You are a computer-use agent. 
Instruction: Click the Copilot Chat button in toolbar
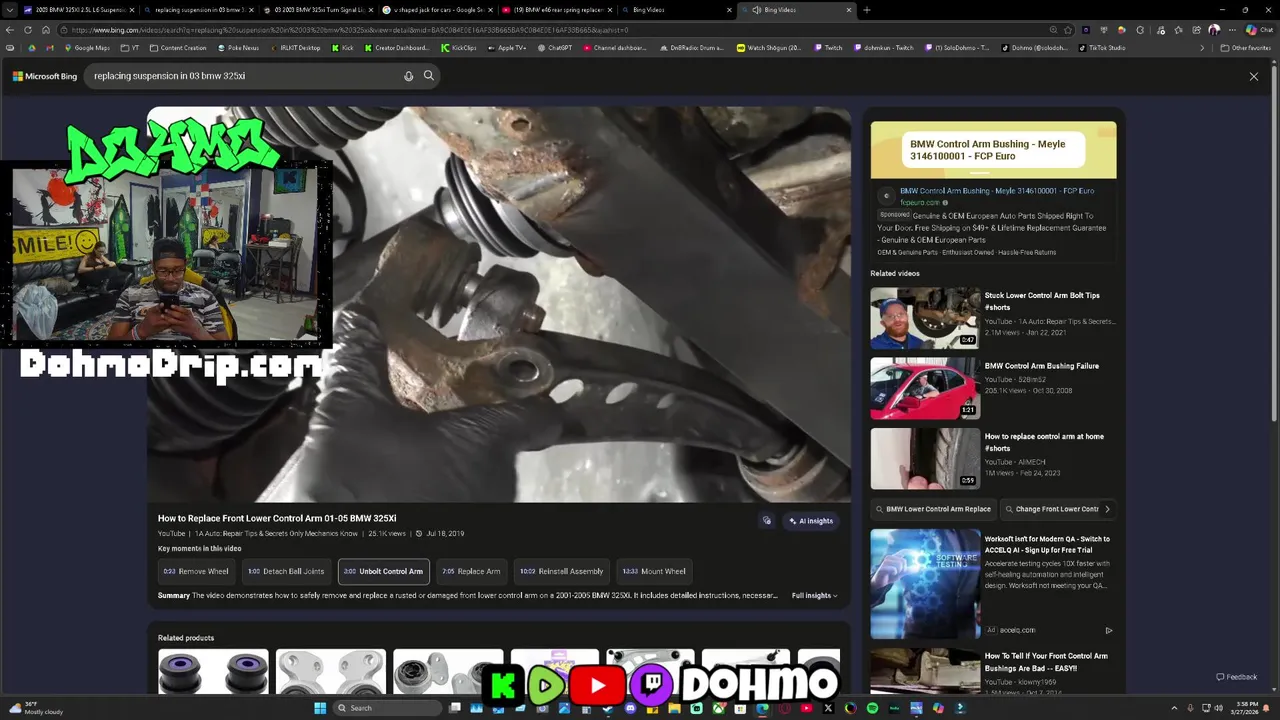pos(1257,30)
